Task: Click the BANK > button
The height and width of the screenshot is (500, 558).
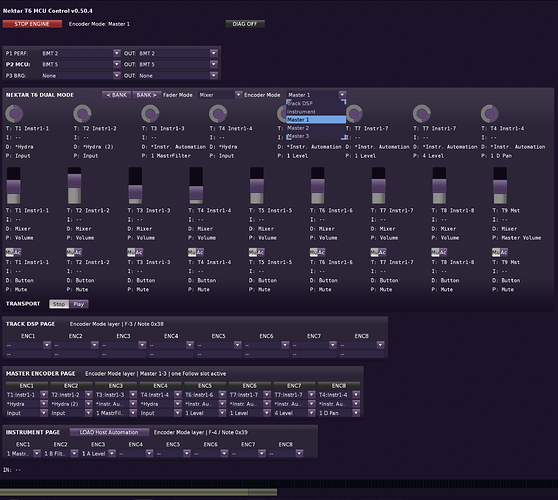Action: [x=147, y=95]
